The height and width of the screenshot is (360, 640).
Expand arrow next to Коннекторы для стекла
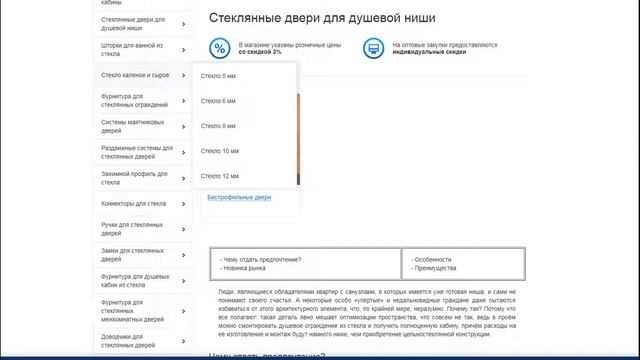click(184, 204)
